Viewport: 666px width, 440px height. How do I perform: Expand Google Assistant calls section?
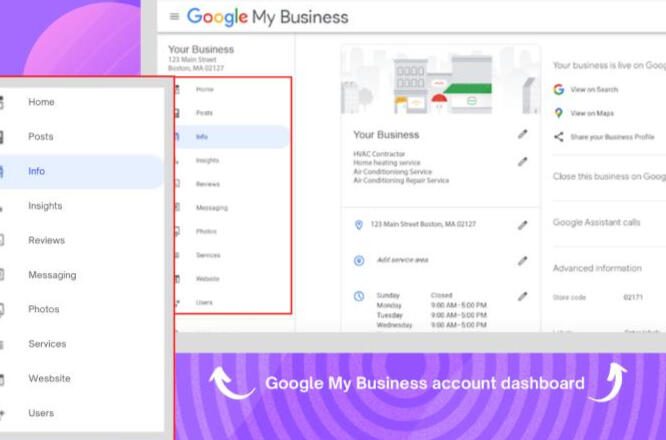click(x=596, y=223)
